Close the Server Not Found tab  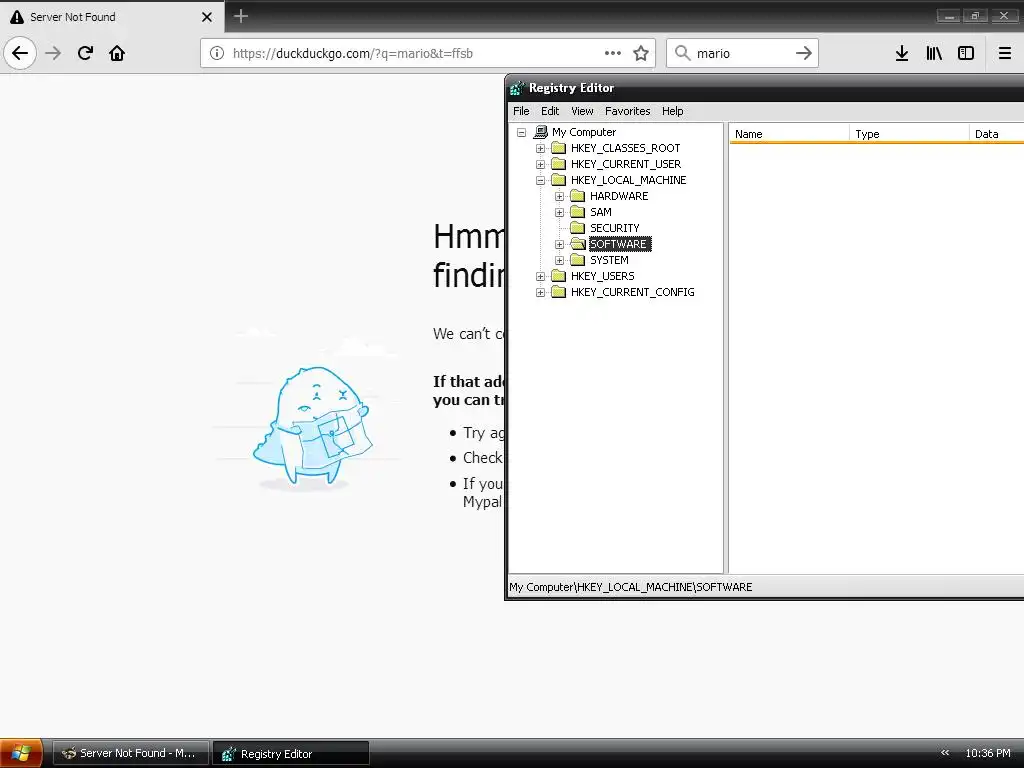tap(207, 17)
